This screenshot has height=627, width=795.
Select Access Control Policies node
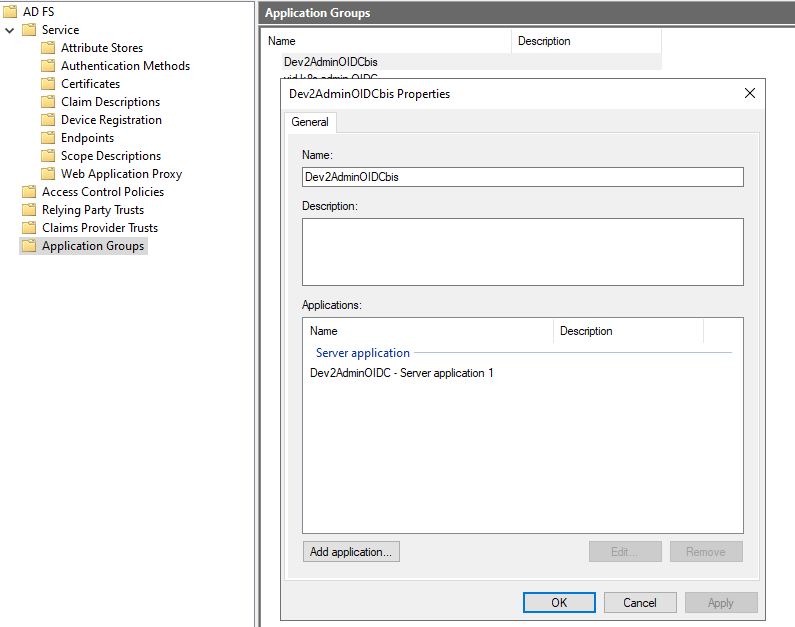(103, 192)
